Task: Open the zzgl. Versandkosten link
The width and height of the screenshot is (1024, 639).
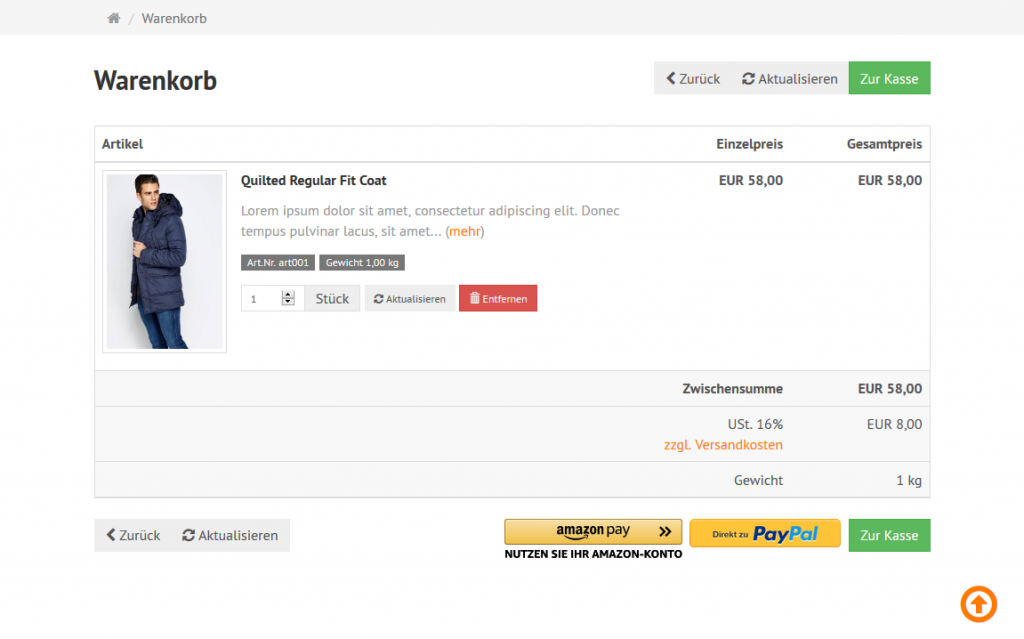Action: [723, 445]
